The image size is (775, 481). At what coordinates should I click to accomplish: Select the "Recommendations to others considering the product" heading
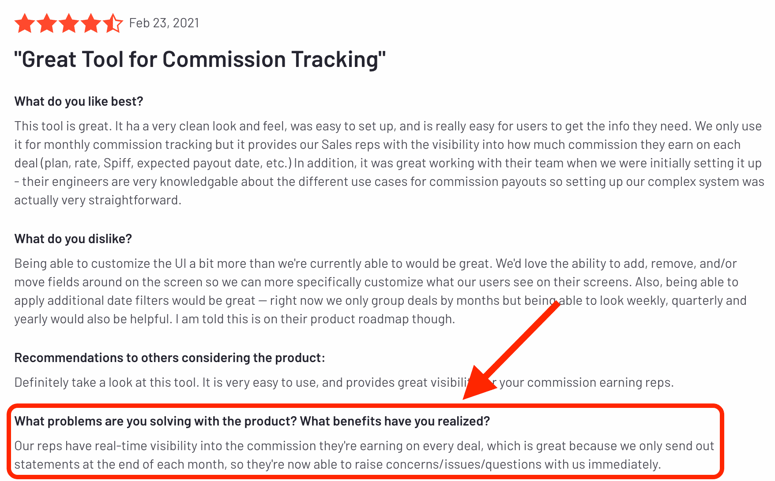pyautogui.click(x=169, y=358)
